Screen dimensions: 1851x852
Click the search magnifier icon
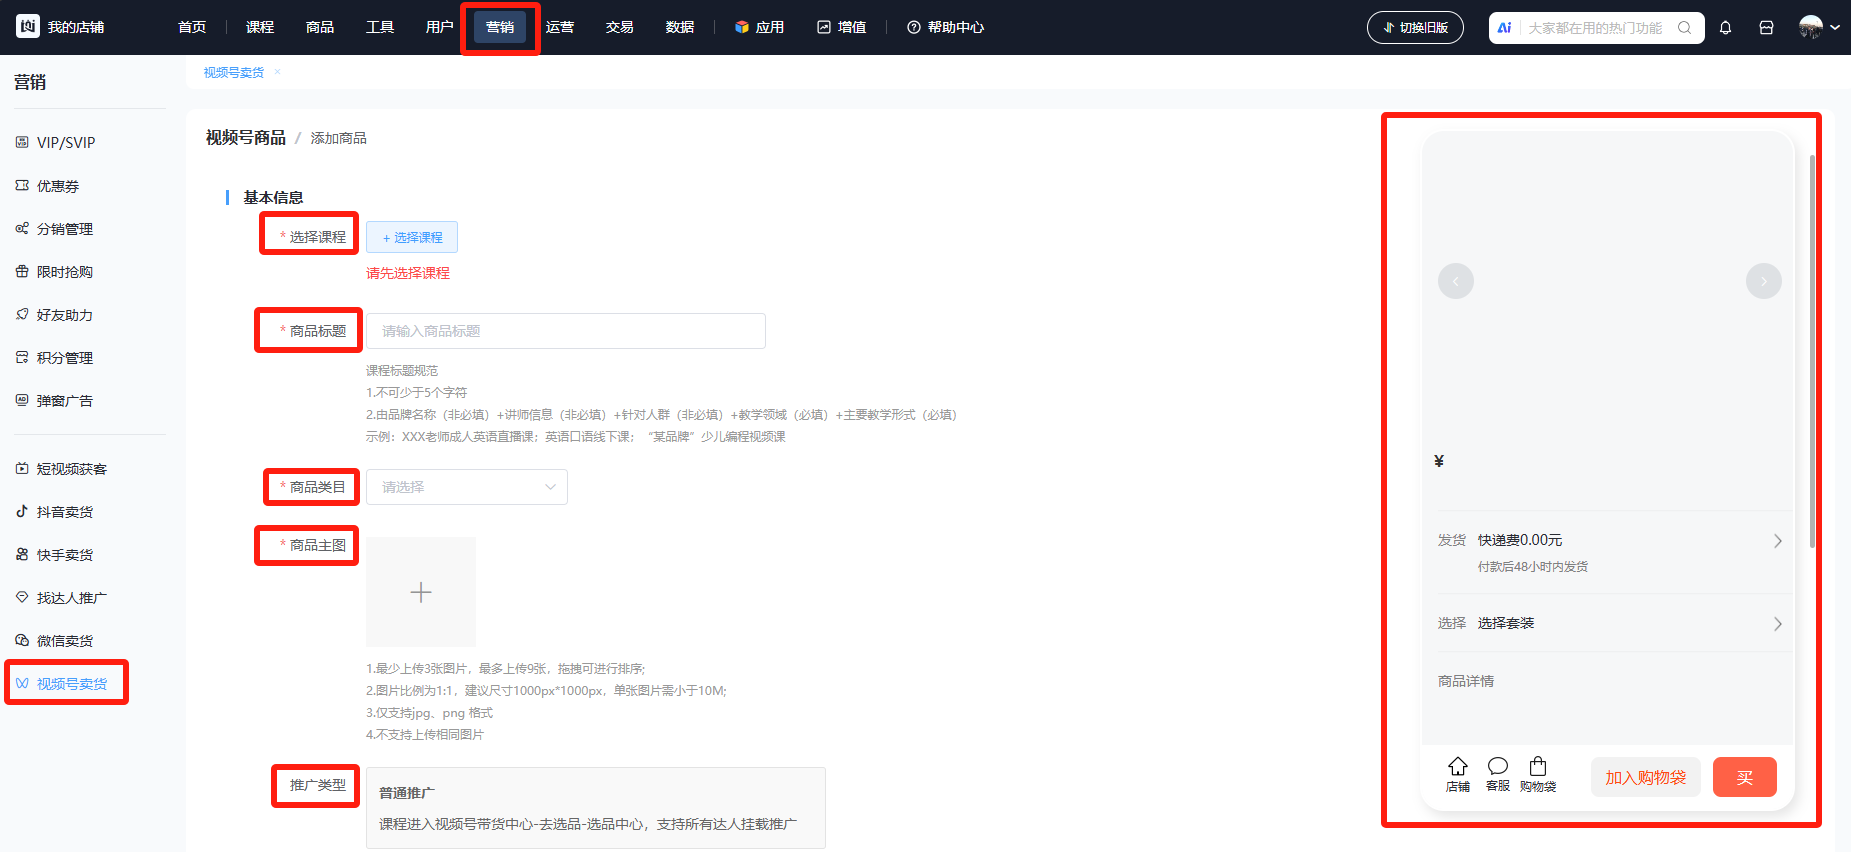tap(1685, 28)
